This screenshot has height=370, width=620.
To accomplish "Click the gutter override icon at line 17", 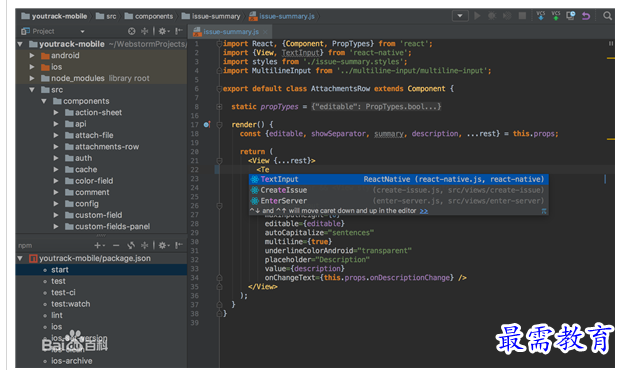I will [207, 125].
